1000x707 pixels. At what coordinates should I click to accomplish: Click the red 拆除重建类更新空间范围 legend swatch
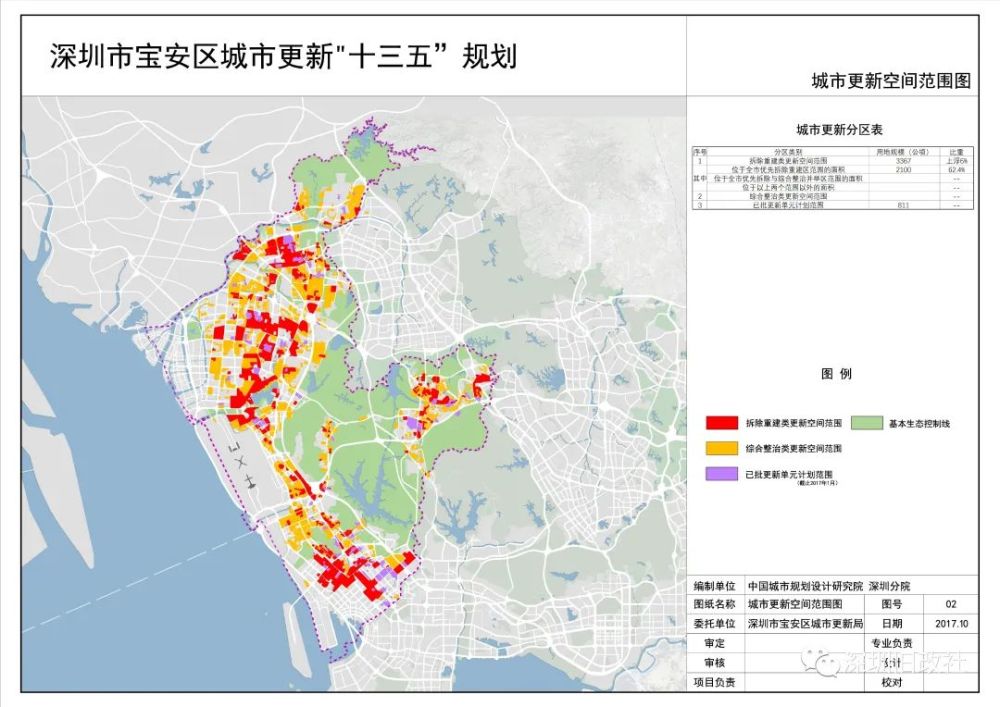click(x=721, y=422)
